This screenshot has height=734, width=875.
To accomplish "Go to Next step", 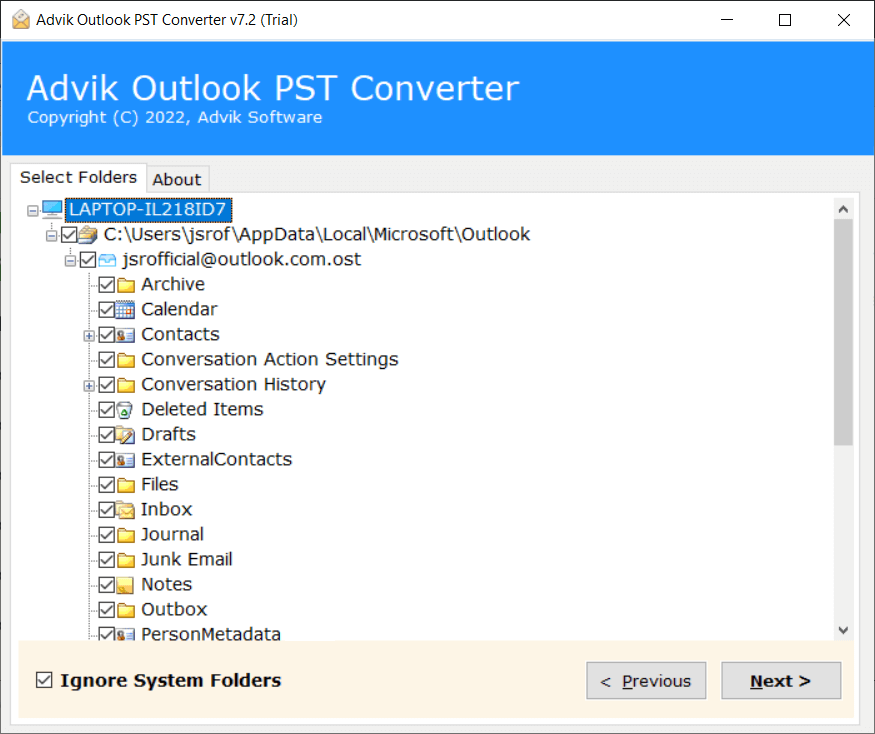I will pos(781,681).
